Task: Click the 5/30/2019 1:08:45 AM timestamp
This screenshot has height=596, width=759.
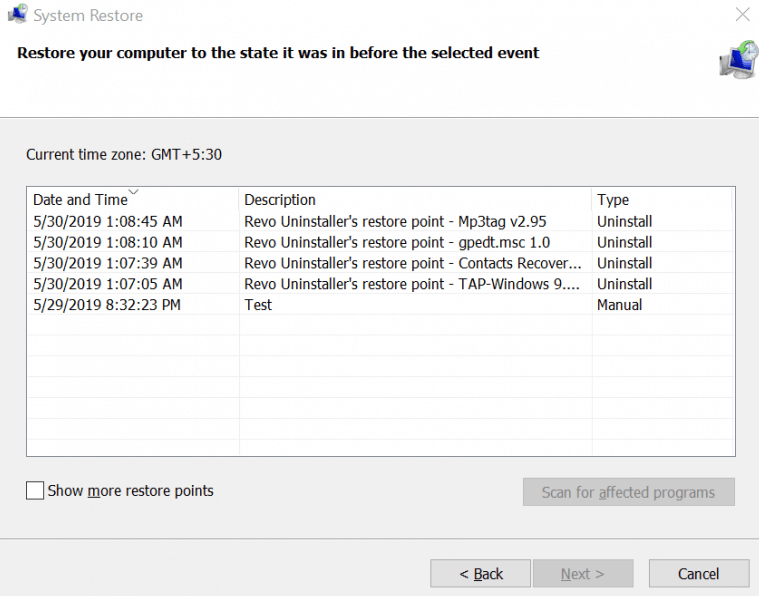Action: (x=107, y=221)
